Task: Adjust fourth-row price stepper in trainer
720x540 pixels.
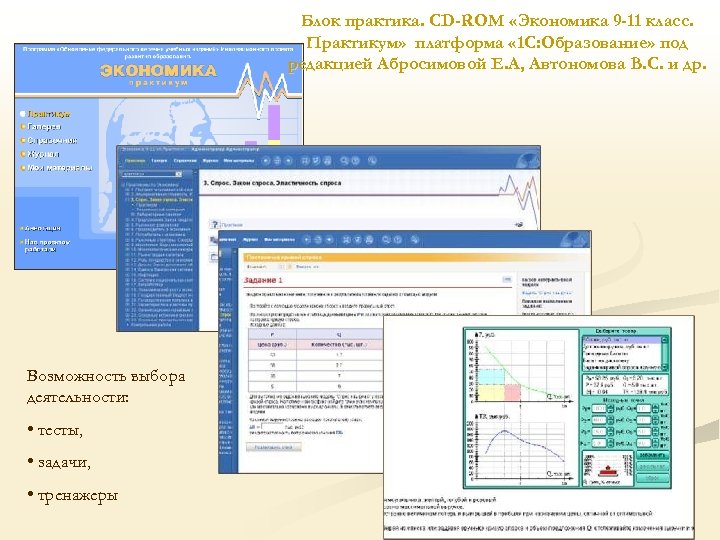Action: pyautogui.click(x=611, y=443)
